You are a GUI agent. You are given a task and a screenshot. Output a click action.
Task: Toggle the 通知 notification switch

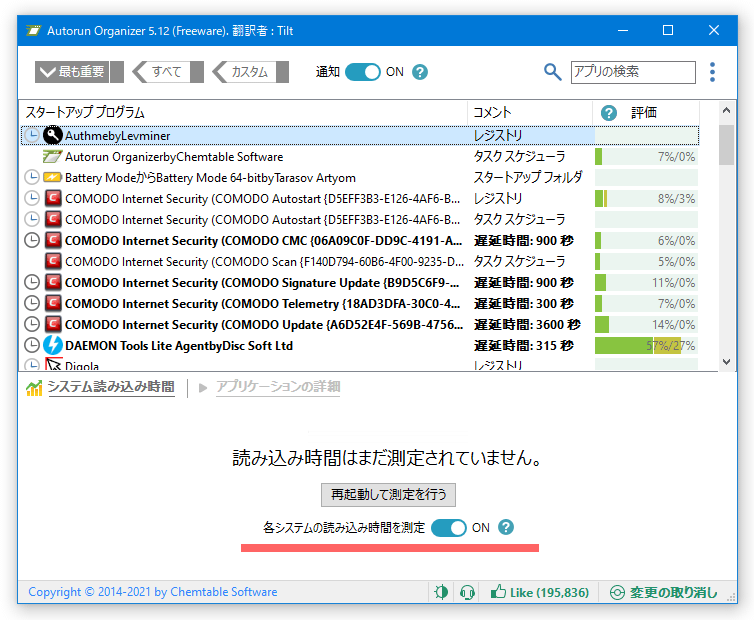363,72
